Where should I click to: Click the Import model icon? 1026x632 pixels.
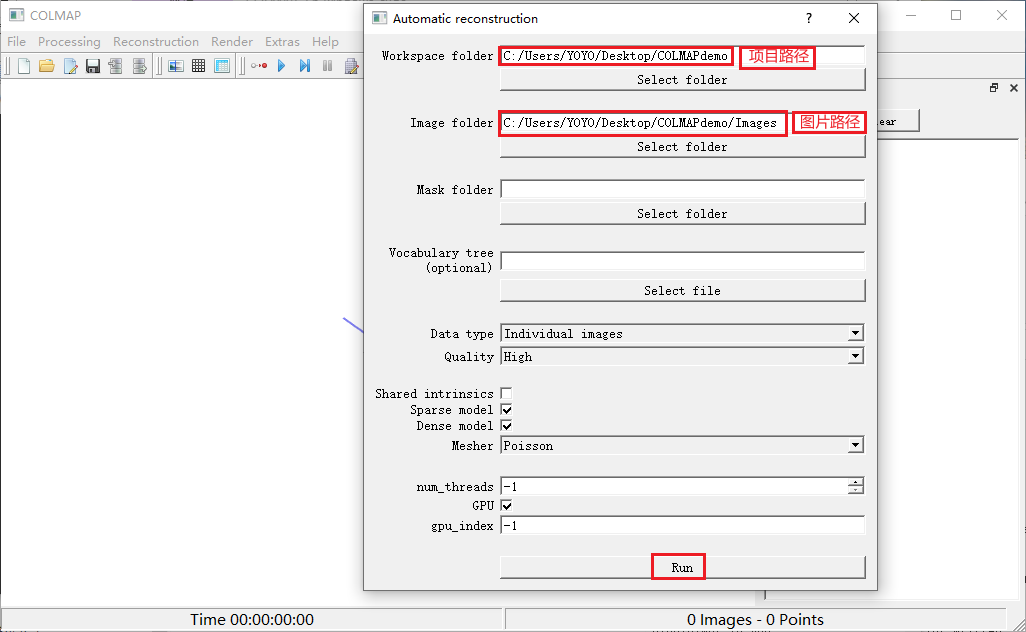(116, 65)
